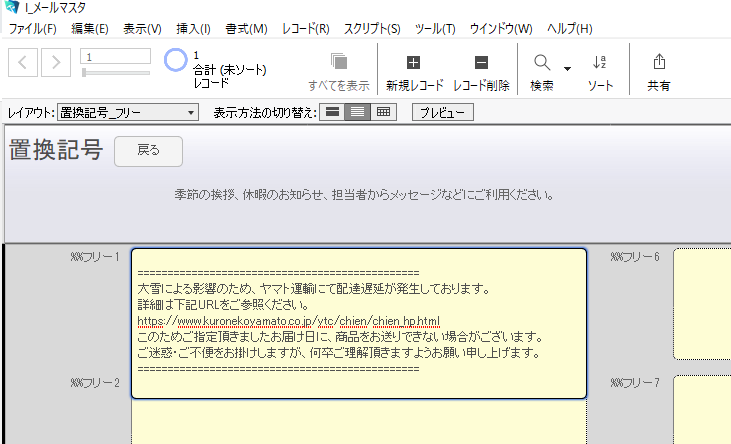
Task: Go to next record arrow
Action: [x=56, y=62]
